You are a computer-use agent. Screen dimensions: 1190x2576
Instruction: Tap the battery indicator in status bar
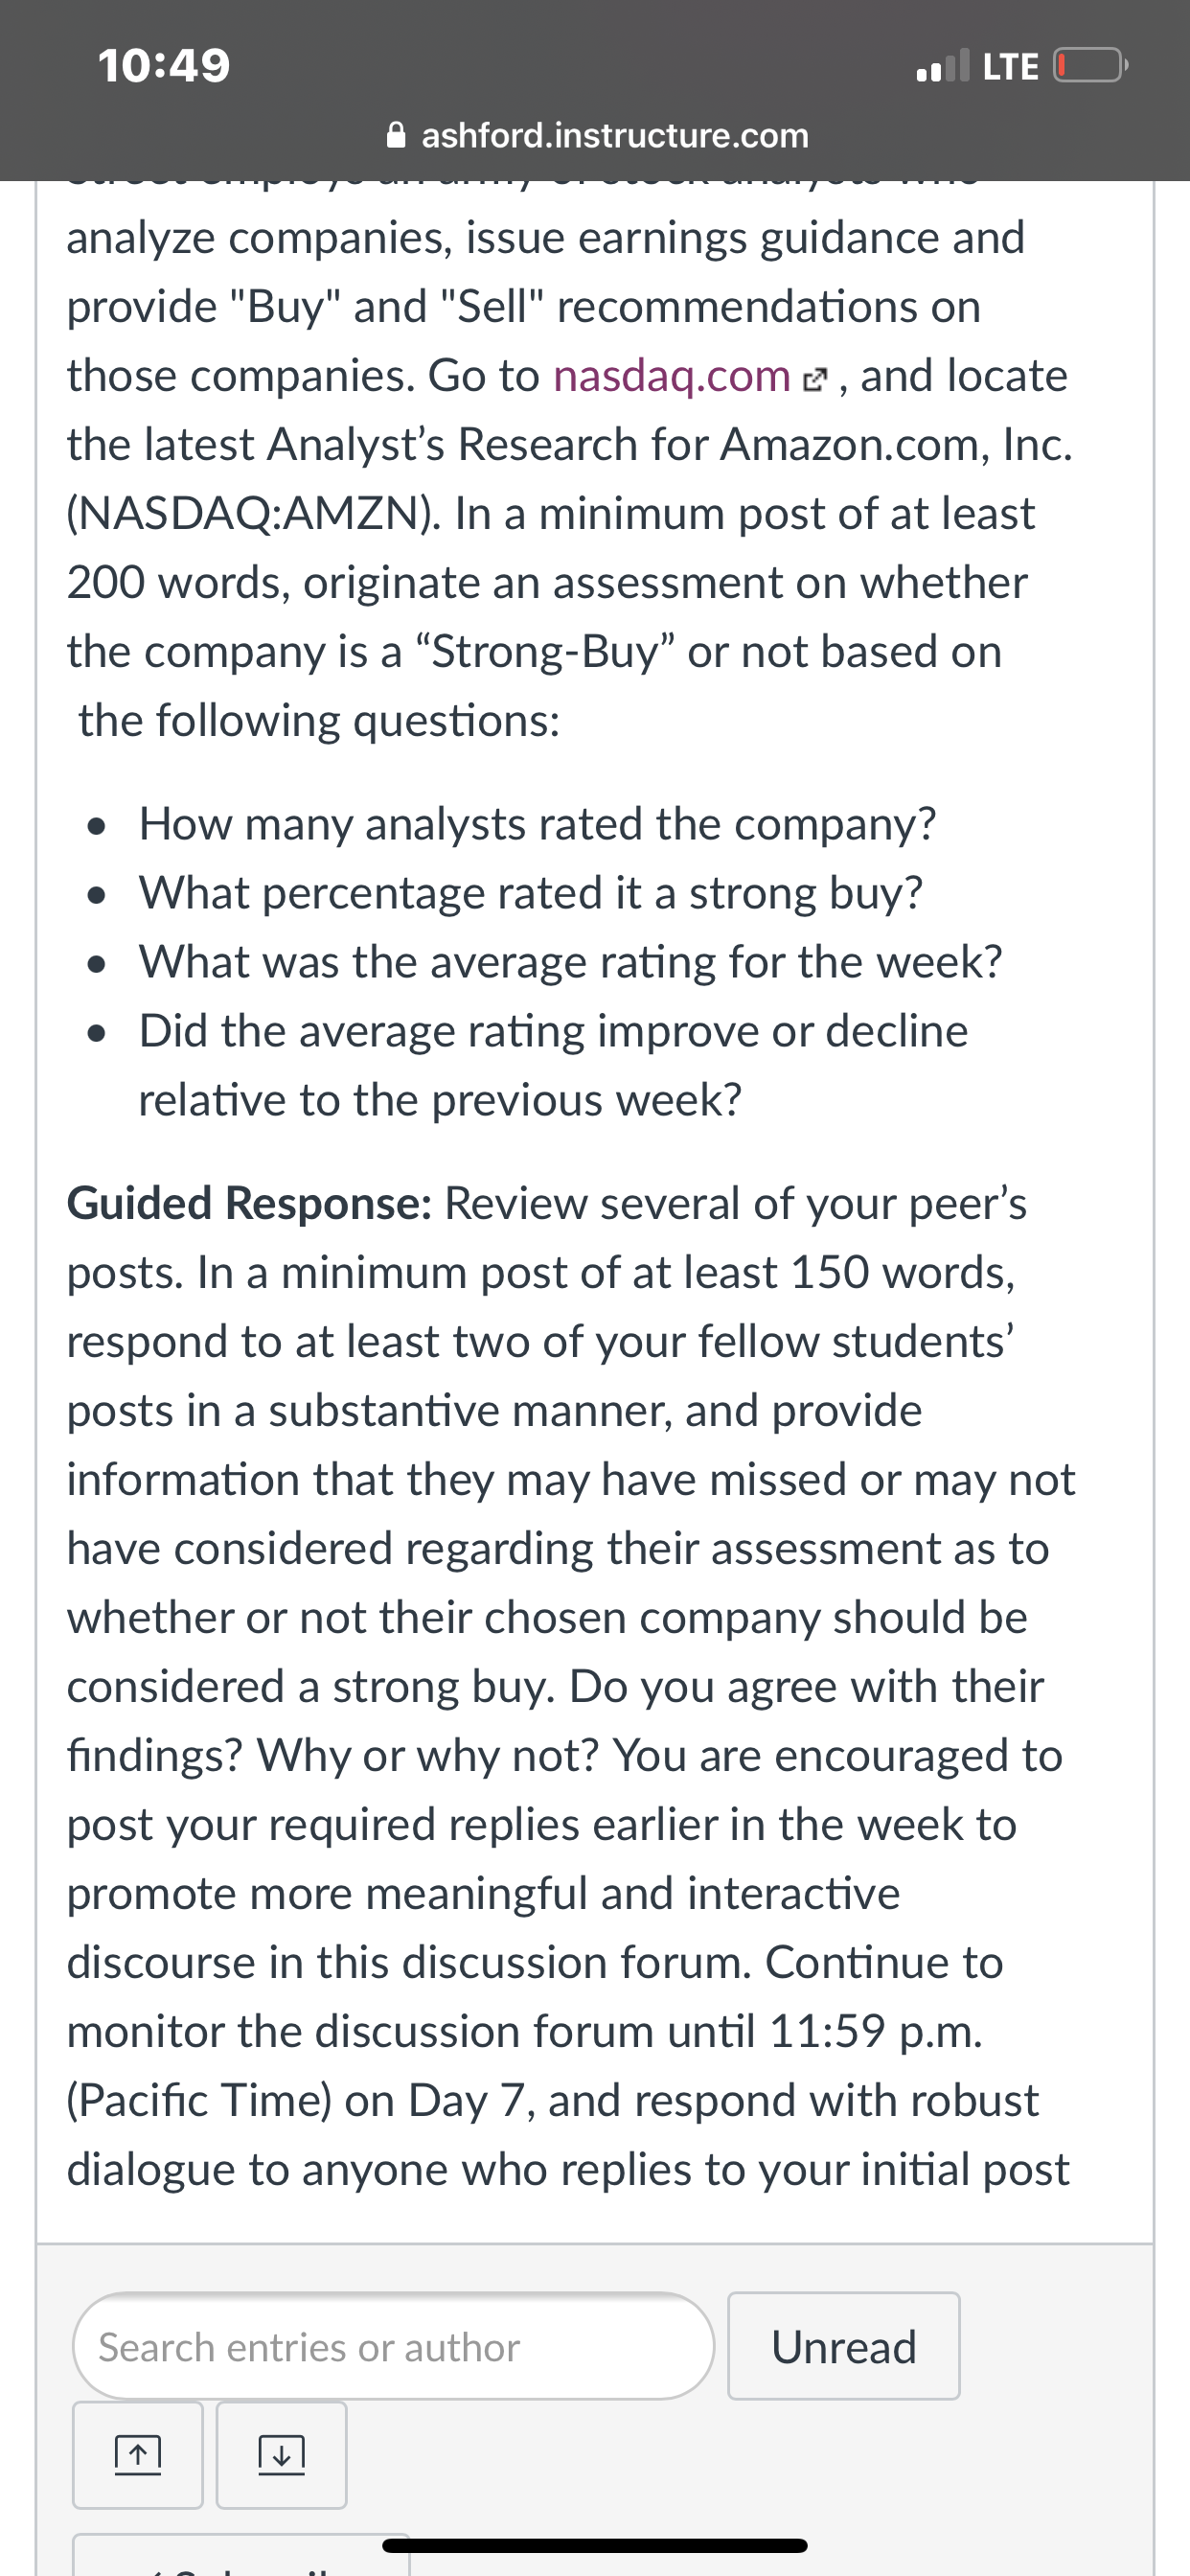(1090, 66)
